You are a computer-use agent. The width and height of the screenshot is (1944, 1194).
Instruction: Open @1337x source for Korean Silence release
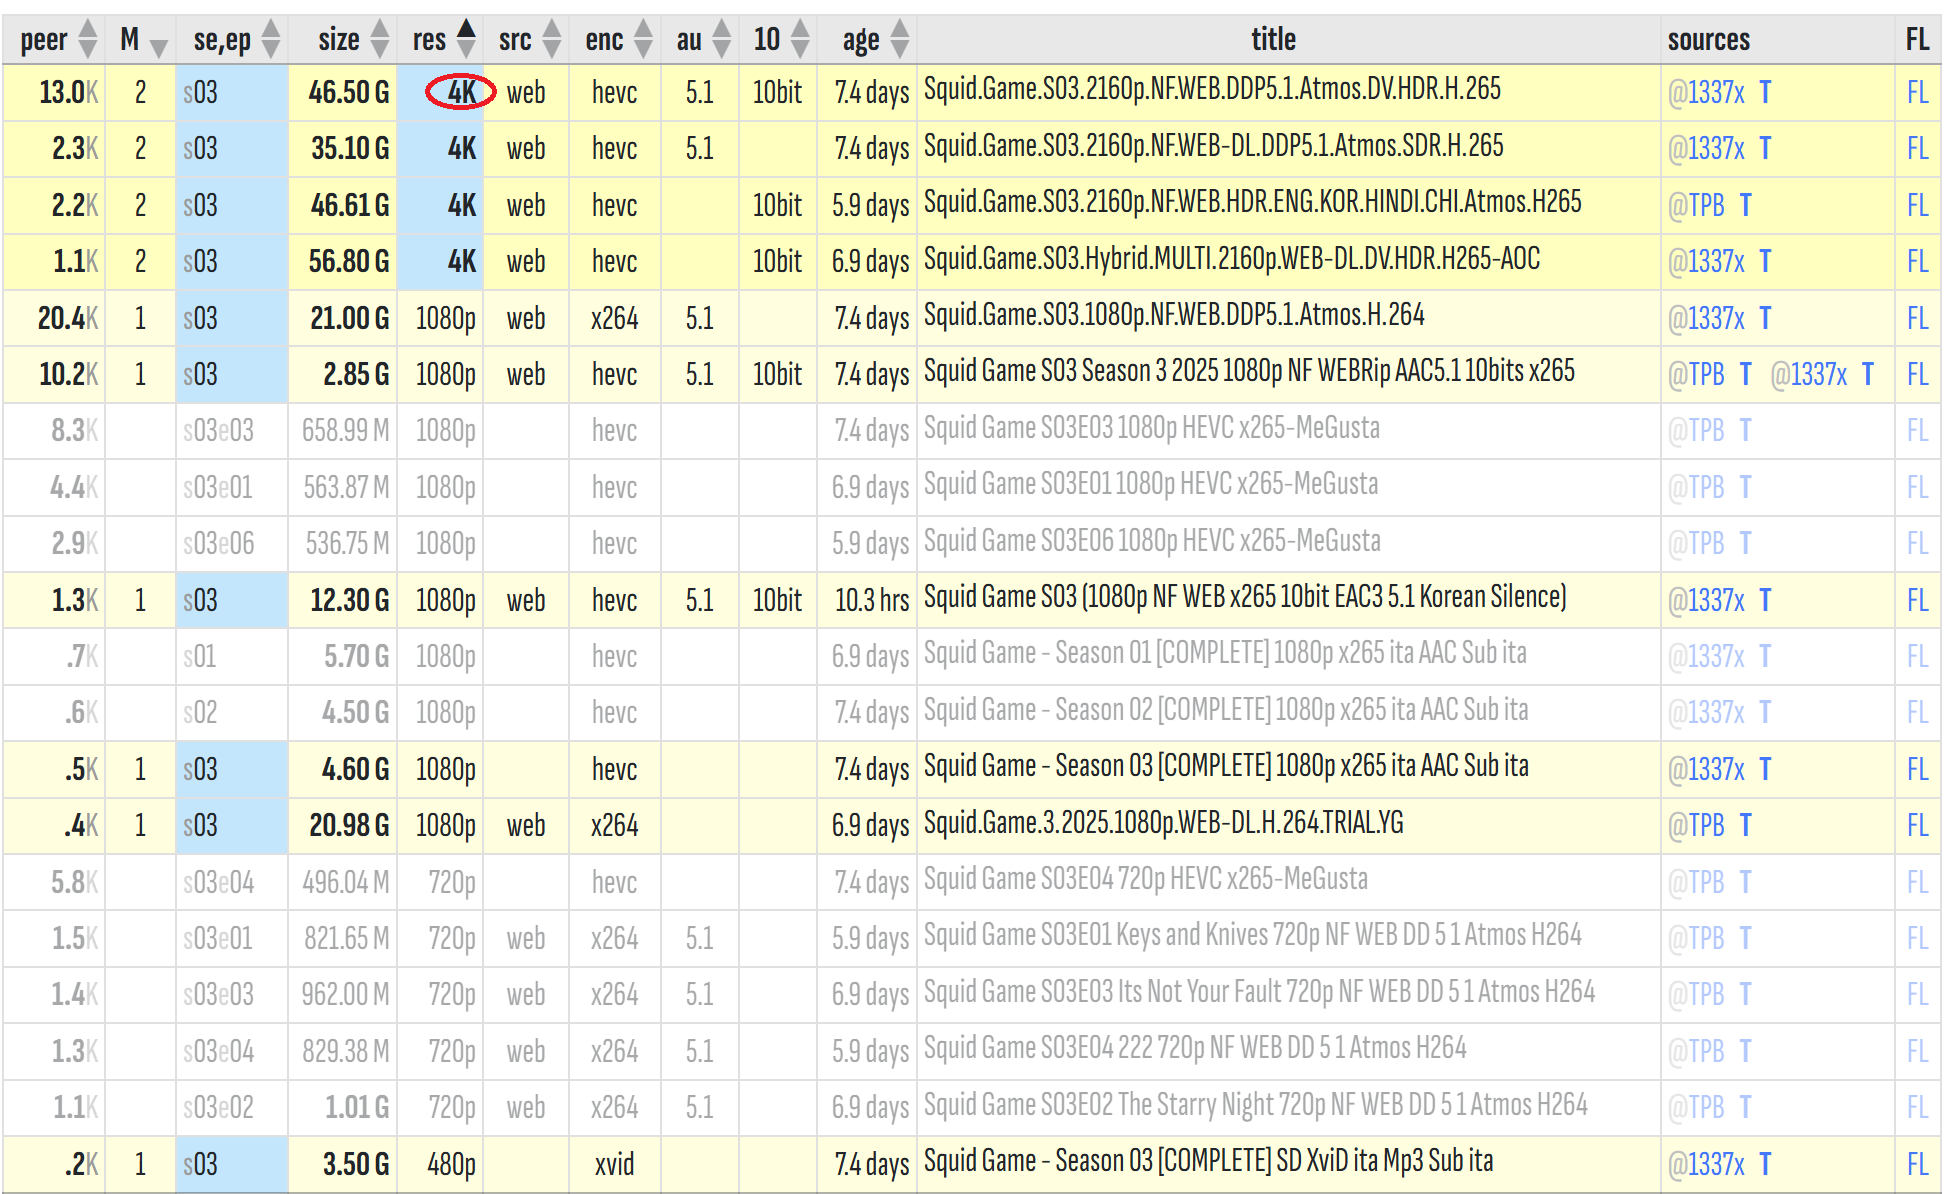[x=1706, y=600]
